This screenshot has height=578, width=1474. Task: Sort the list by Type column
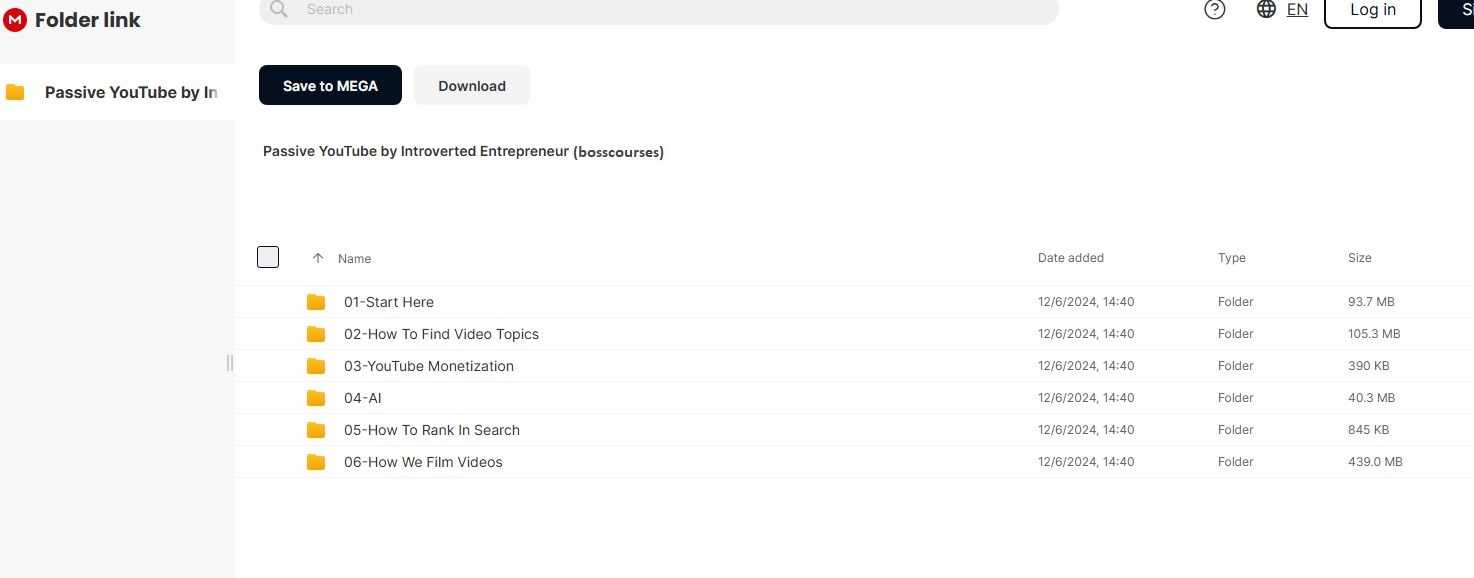coord(1231,258)
